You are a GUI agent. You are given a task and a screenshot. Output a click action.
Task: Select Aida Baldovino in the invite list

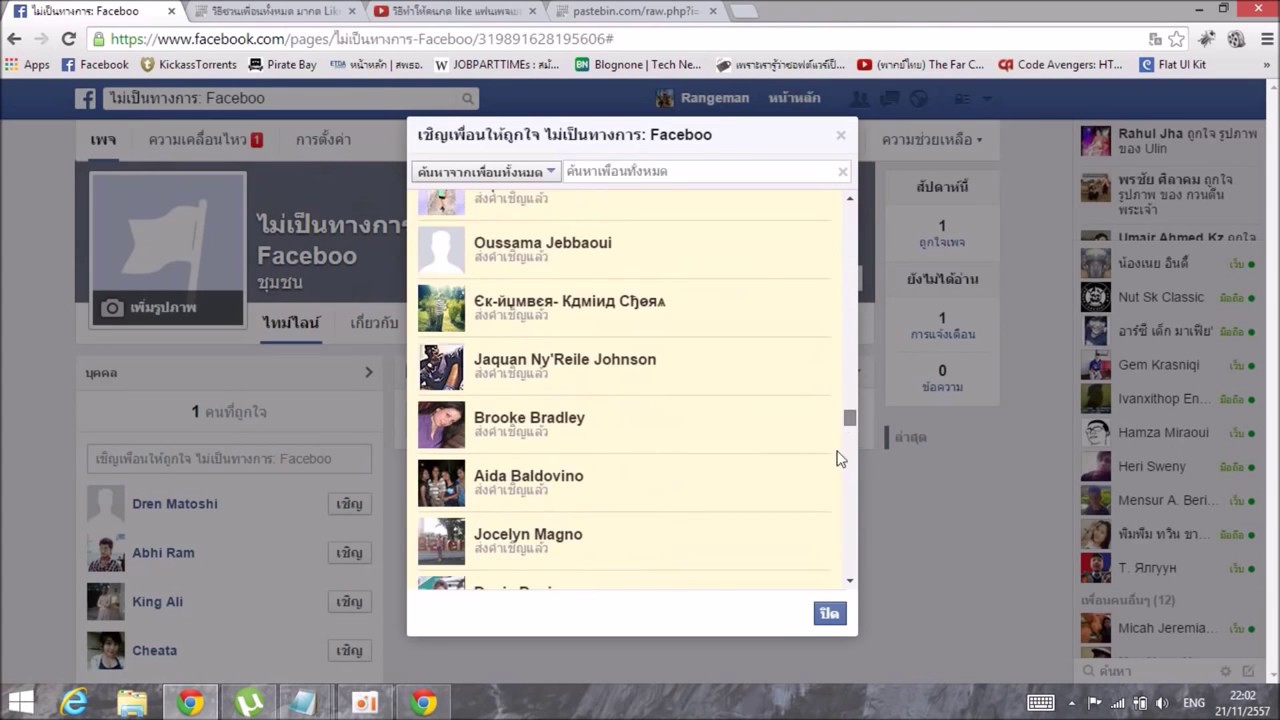pyautogui.click(x=624, y=483)
